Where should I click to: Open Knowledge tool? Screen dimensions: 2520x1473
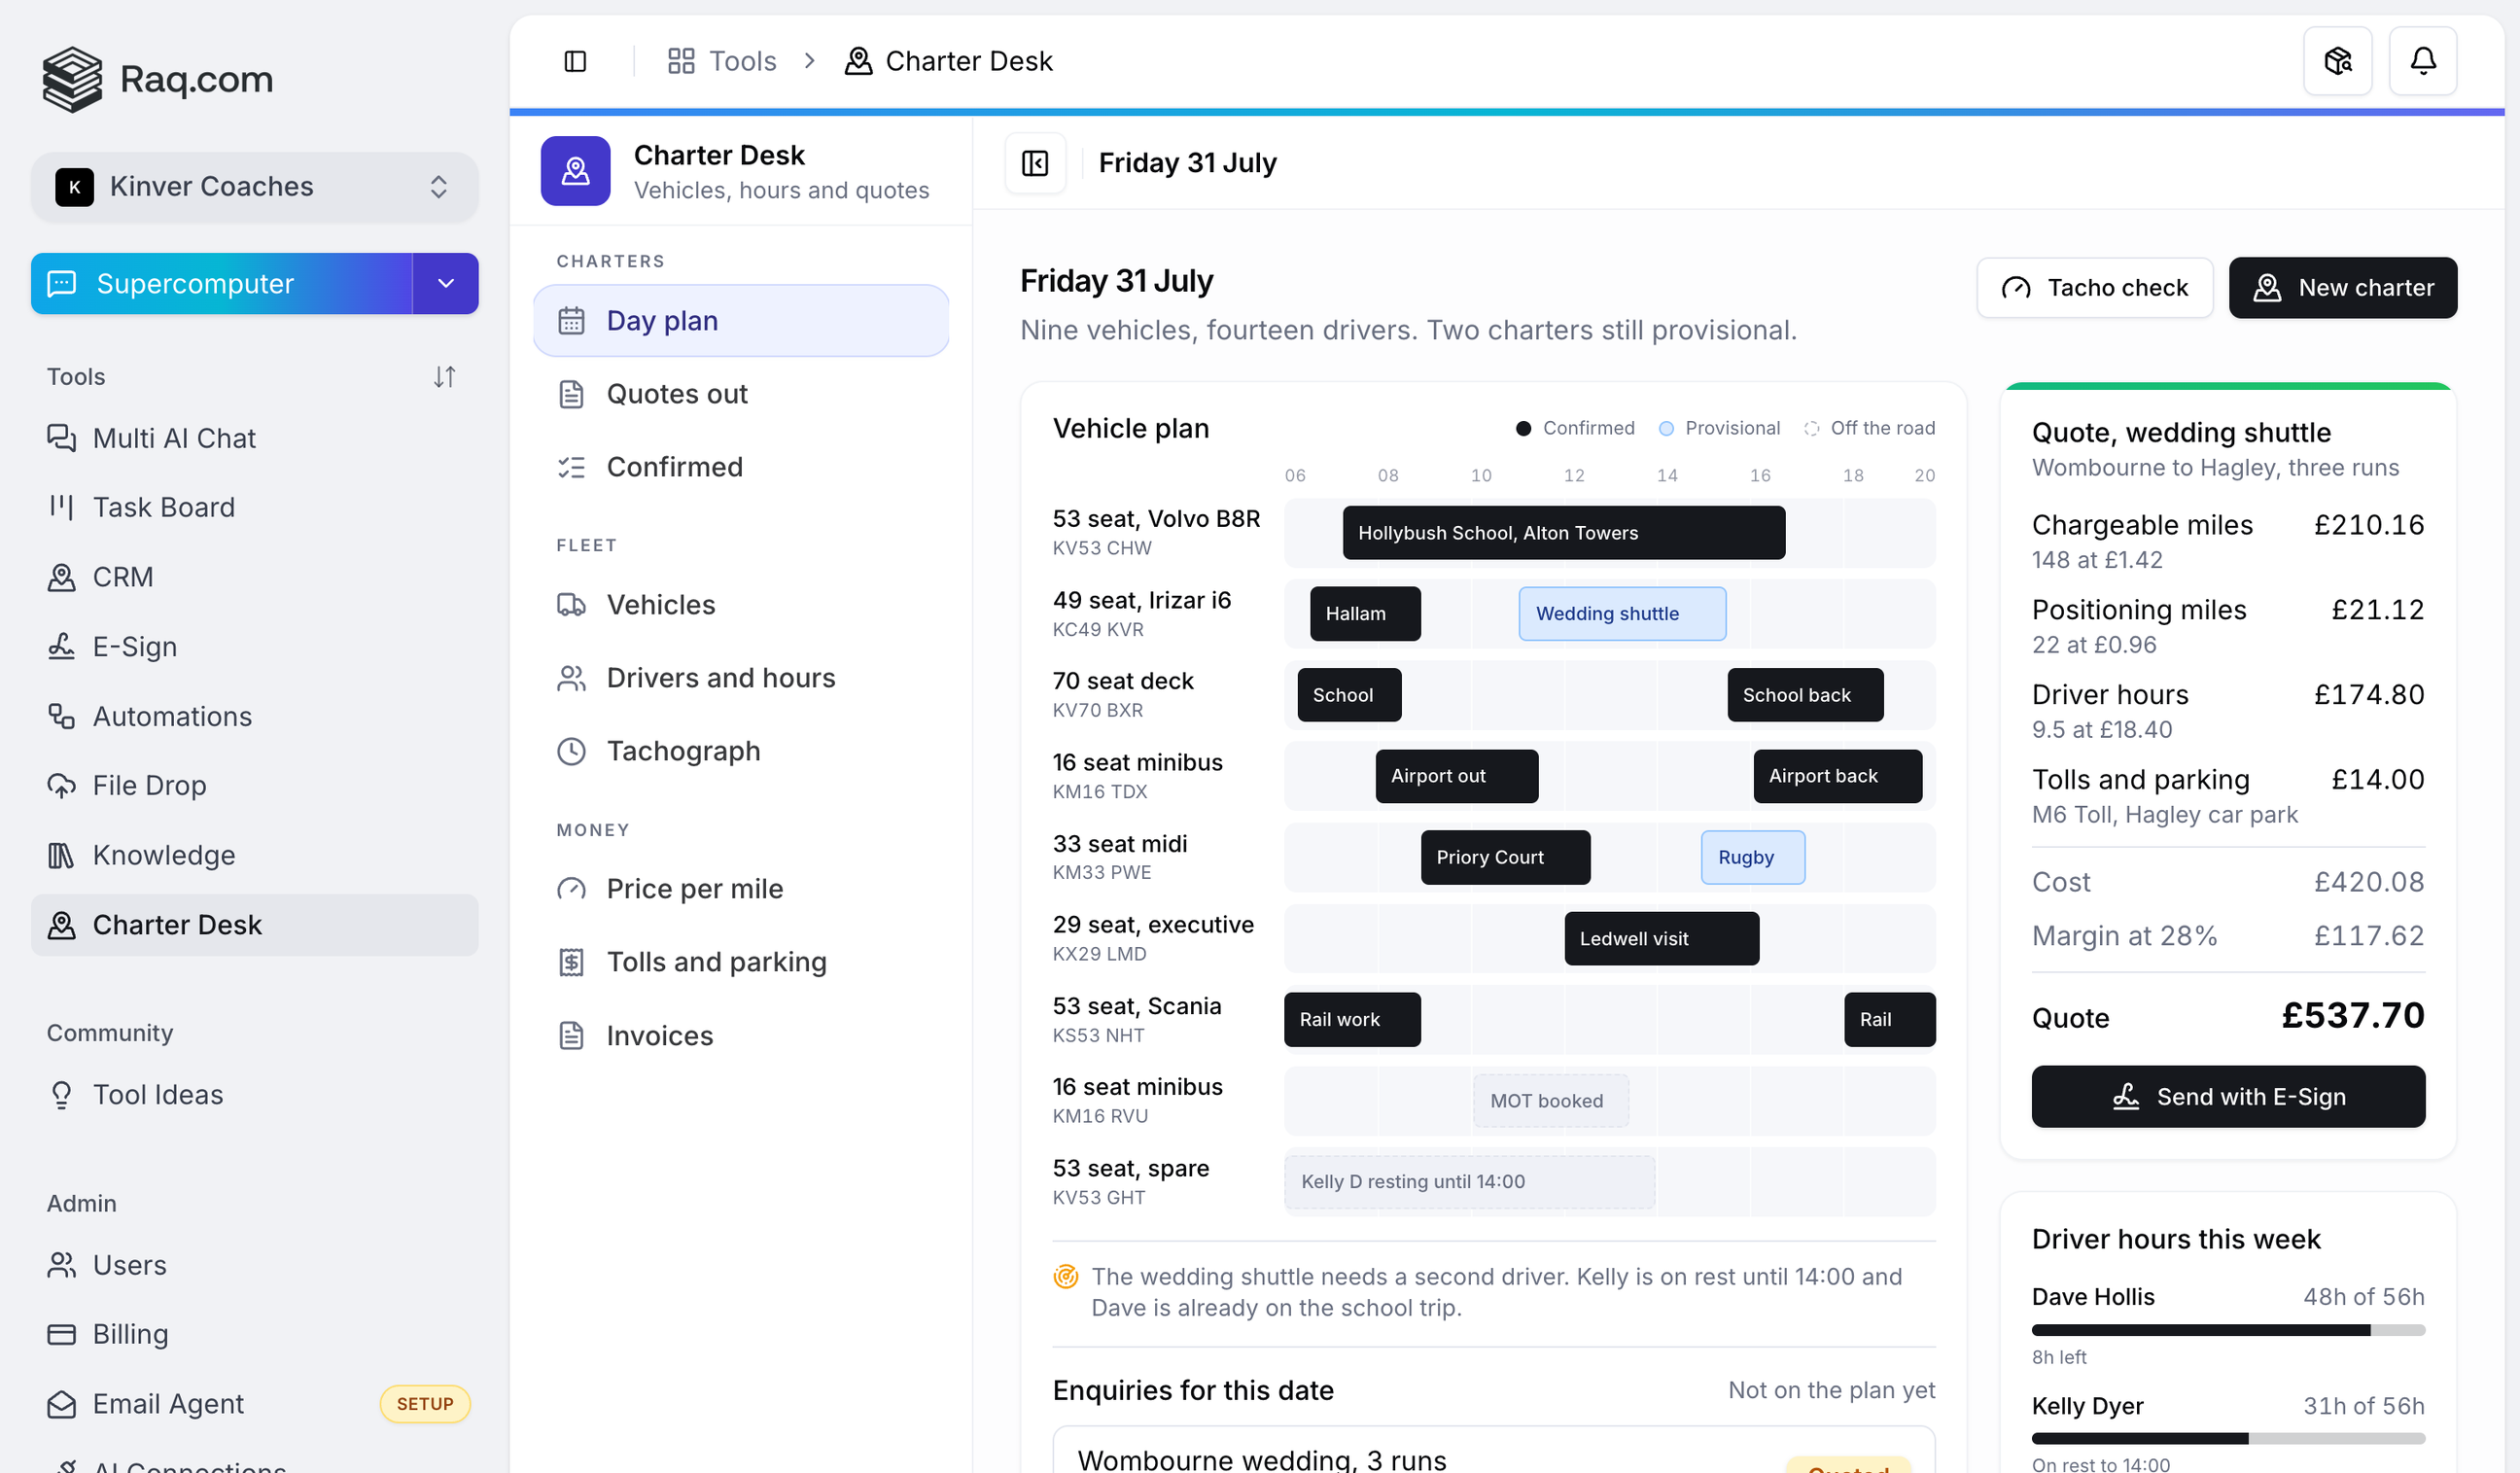coord(254,855)
